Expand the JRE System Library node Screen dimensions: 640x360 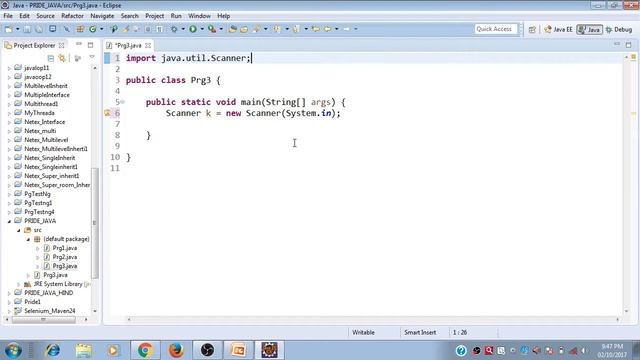point(19,284)
